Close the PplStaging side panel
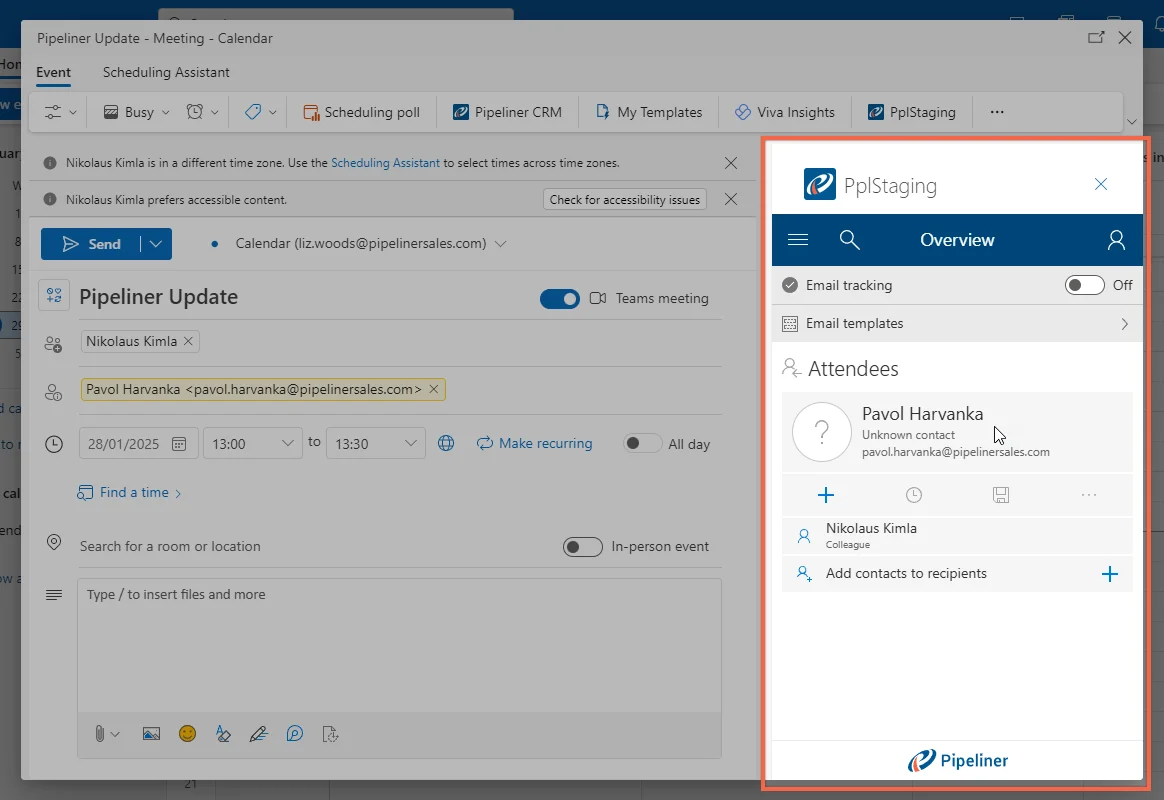Viewport: 1164px width, 800px height. point(1101,184)
